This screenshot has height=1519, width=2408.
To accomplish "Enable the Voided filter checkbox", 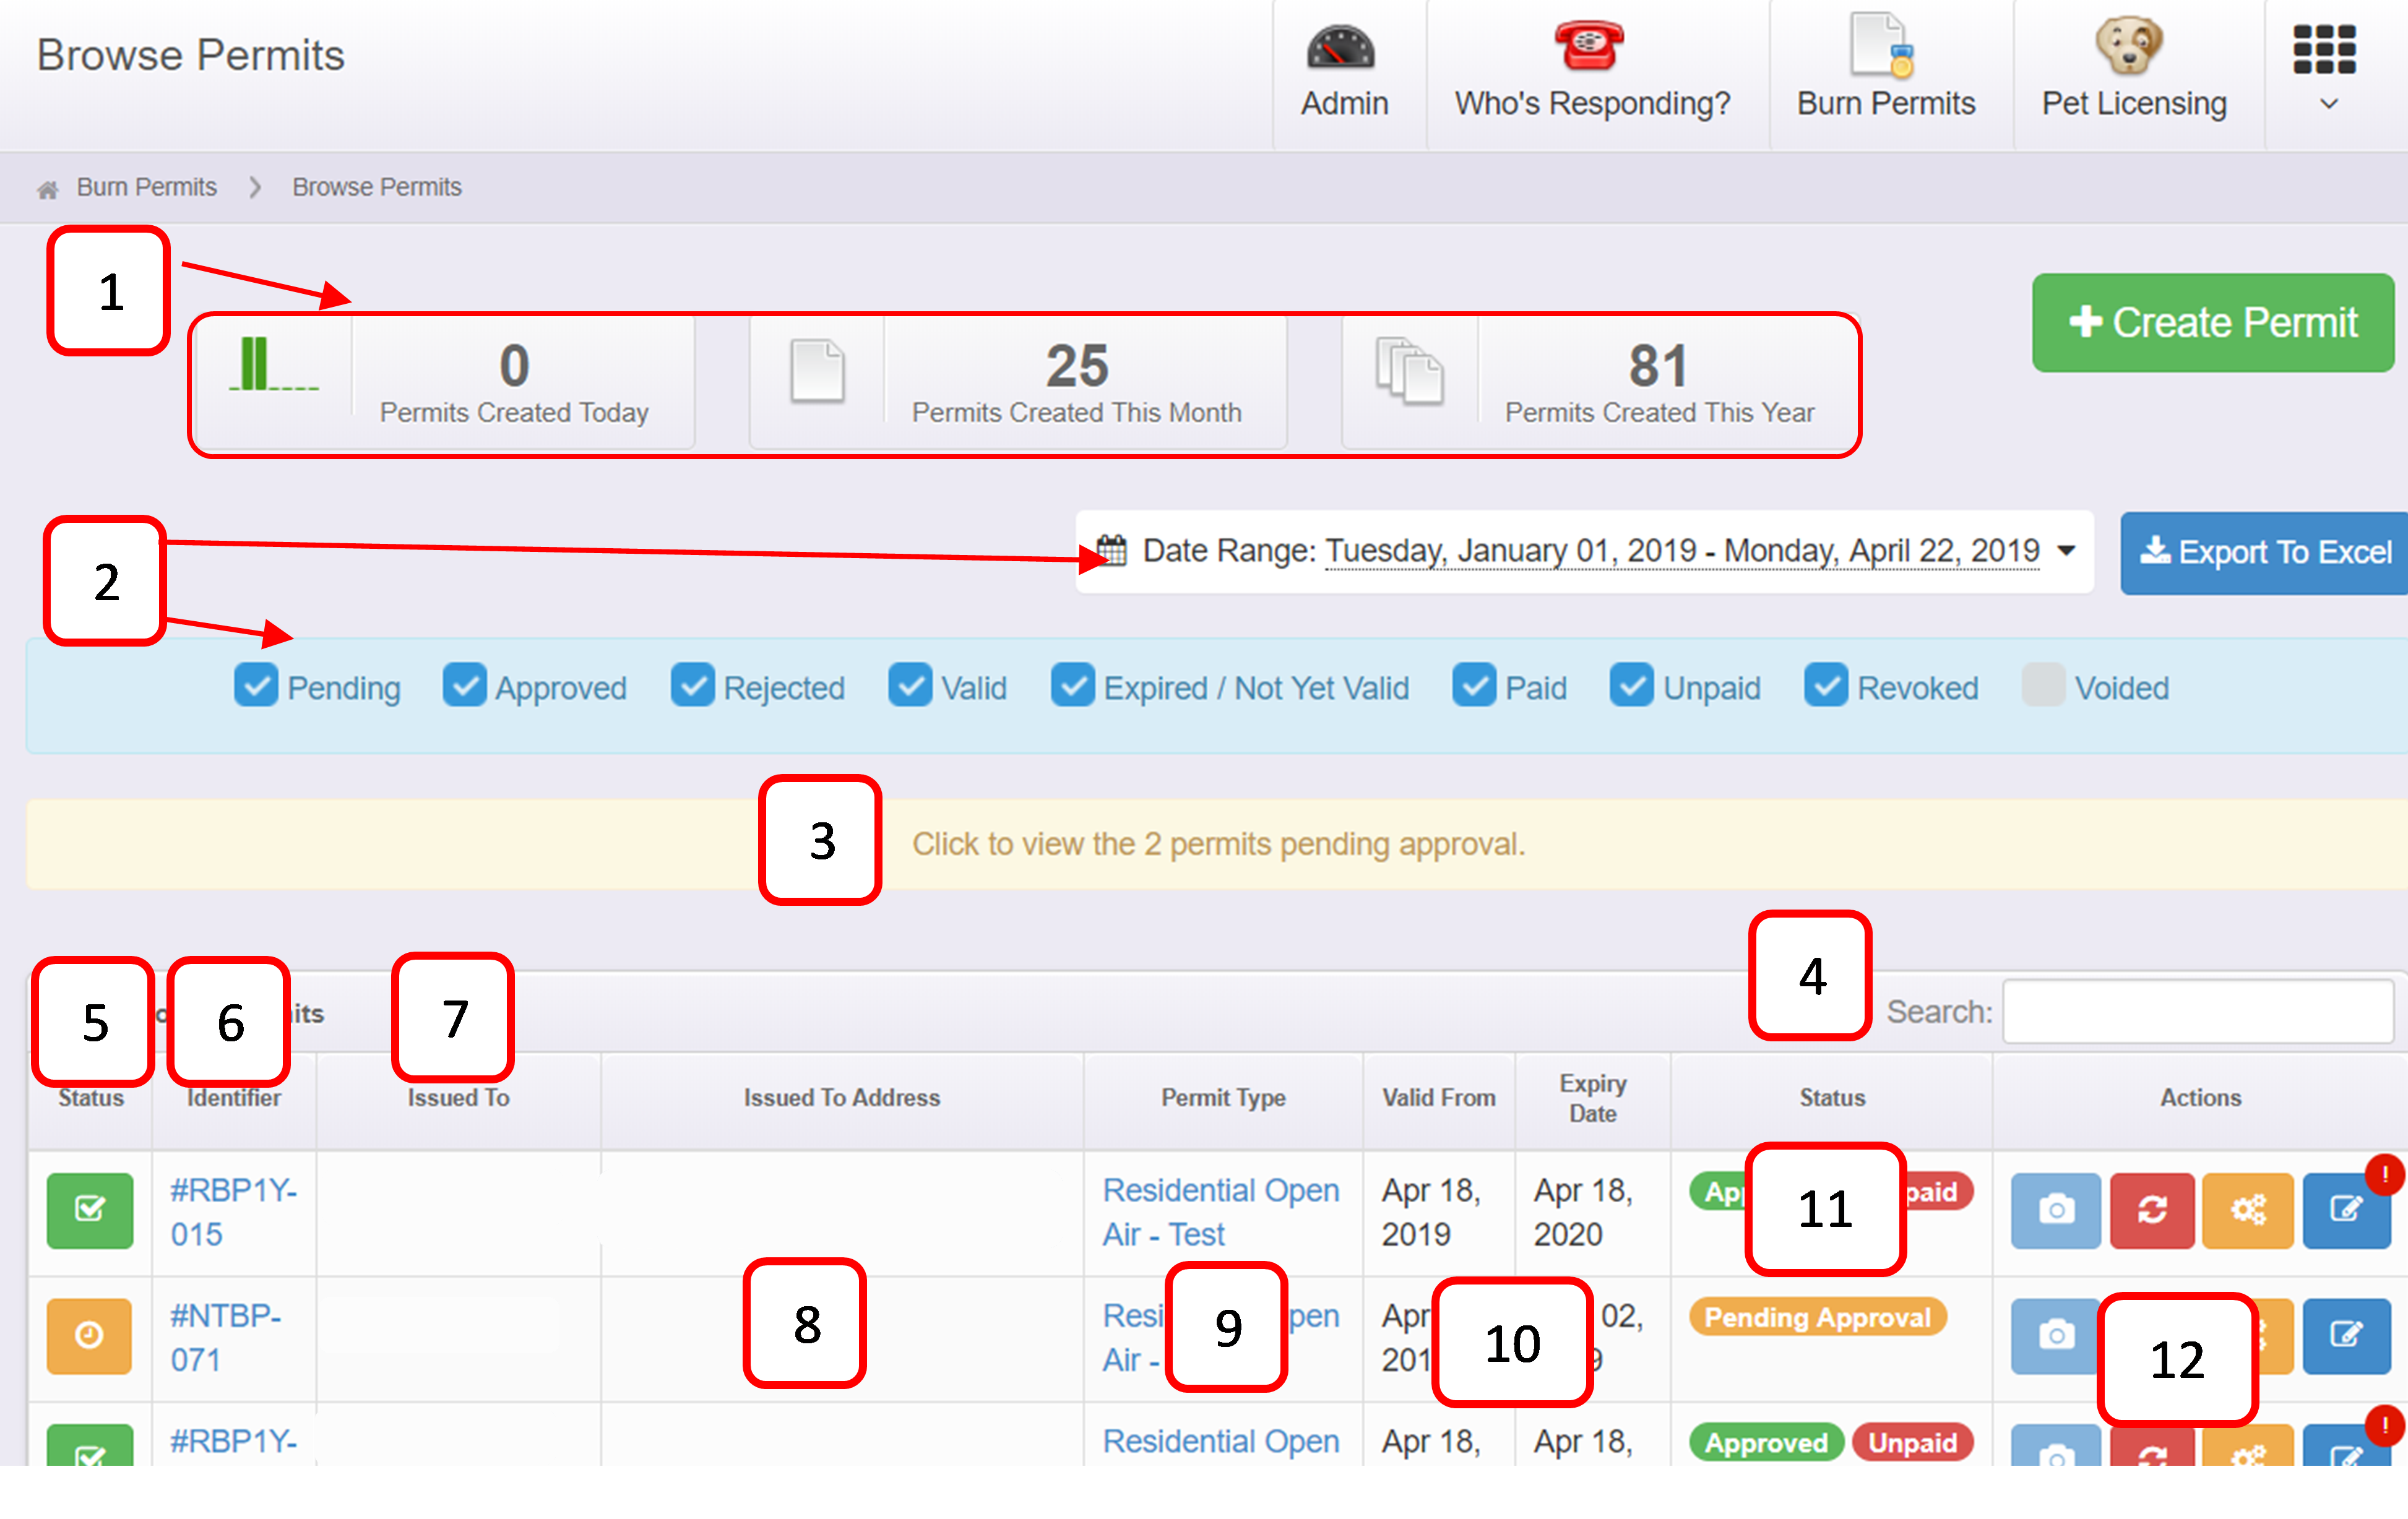I will point(2043,686).
